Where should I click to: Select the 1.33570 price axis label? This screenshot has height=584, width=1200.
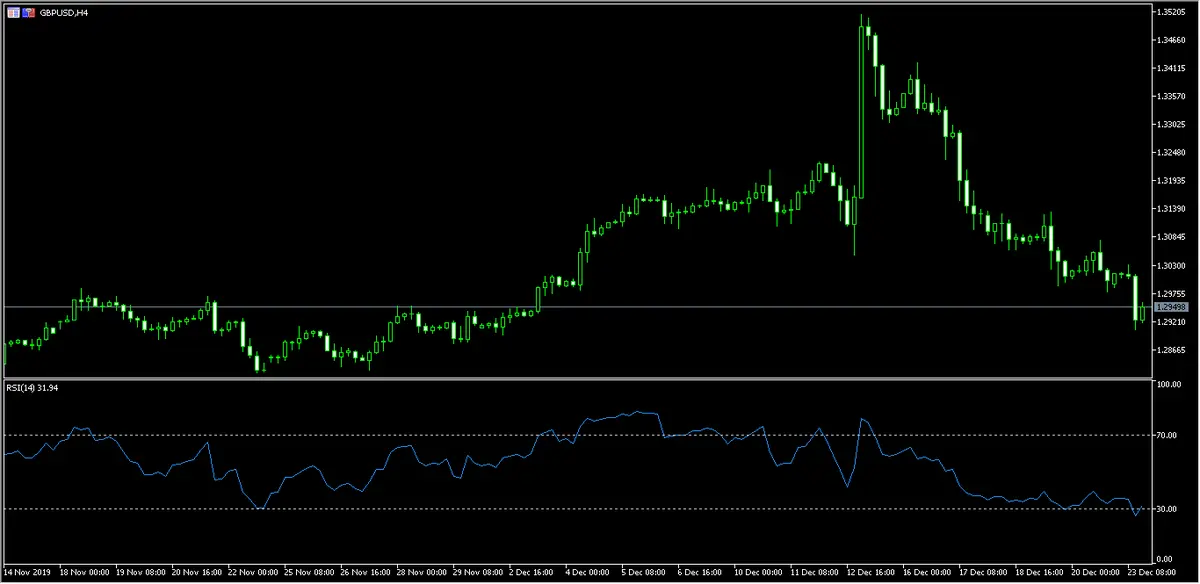(x=1170, y=96)
